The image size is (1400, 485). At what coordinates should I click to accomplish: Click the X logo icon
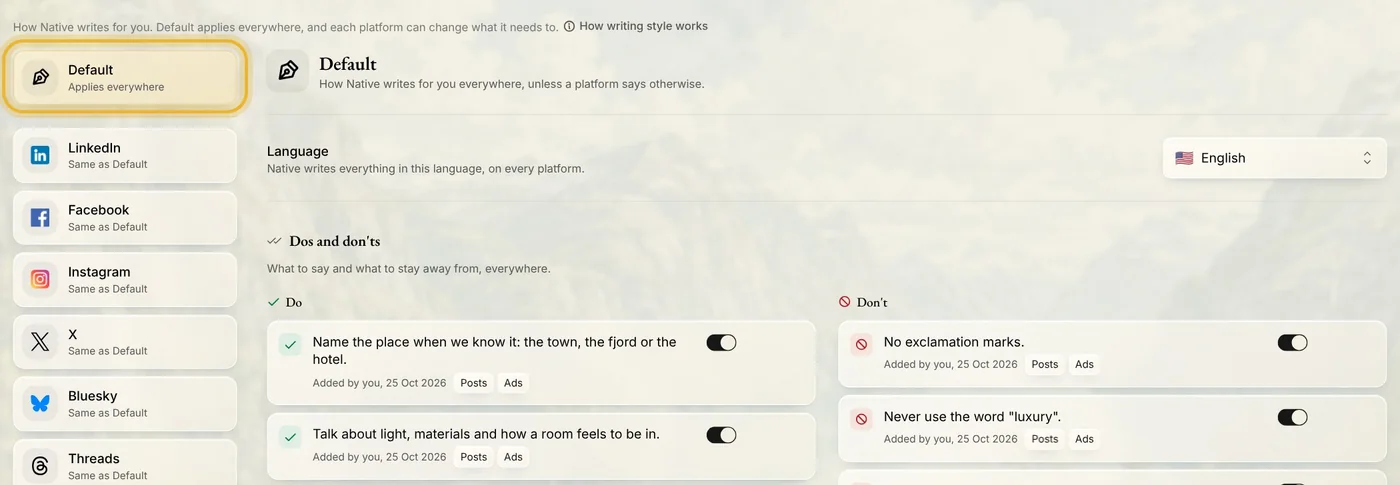(x=40, y=342)
